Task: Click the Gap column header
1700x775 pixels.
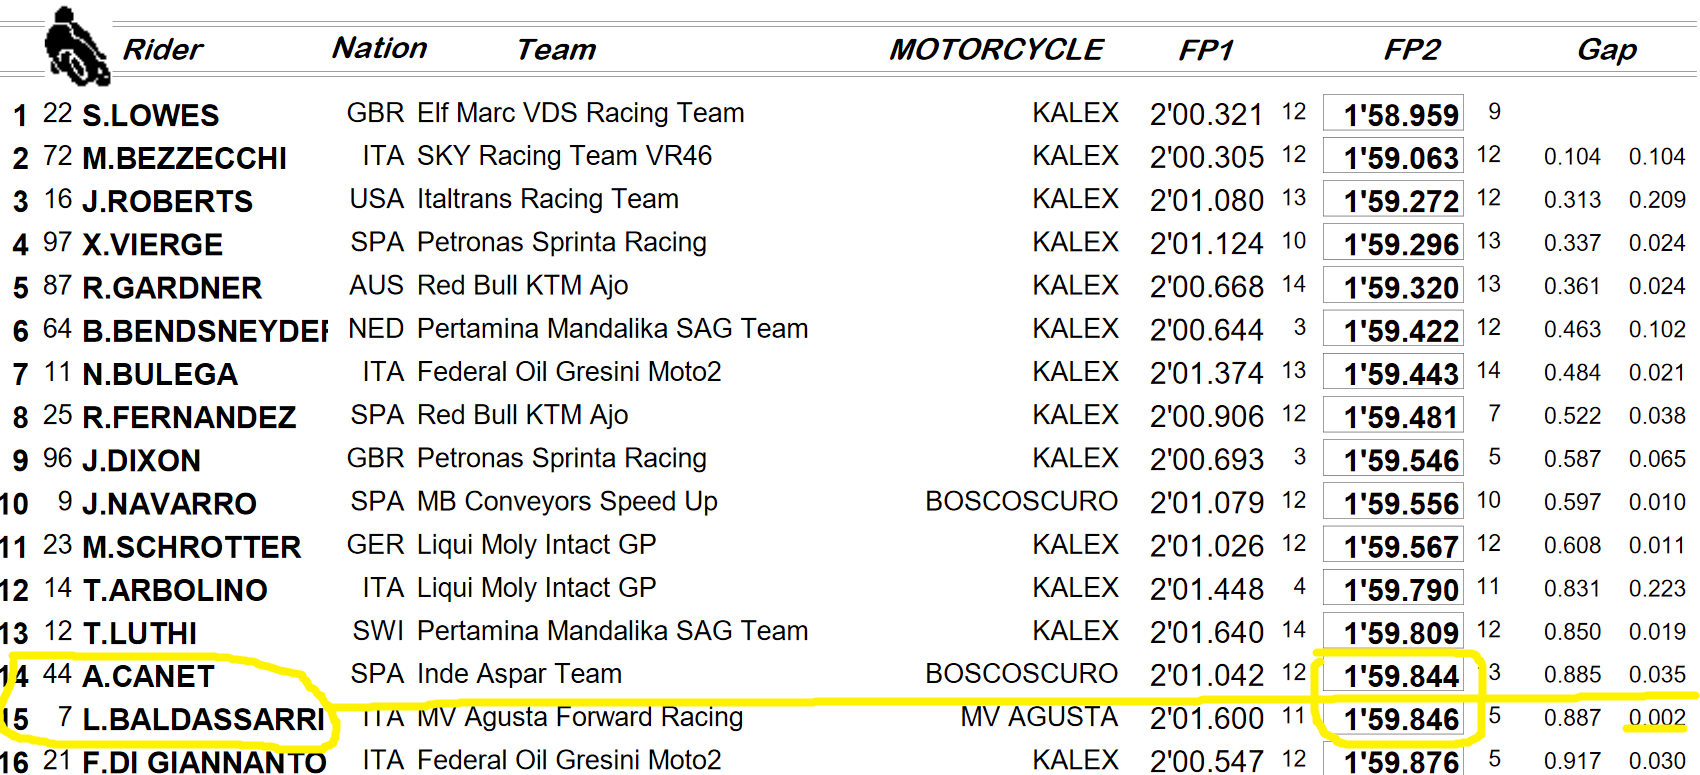Action: point(1606,49)
